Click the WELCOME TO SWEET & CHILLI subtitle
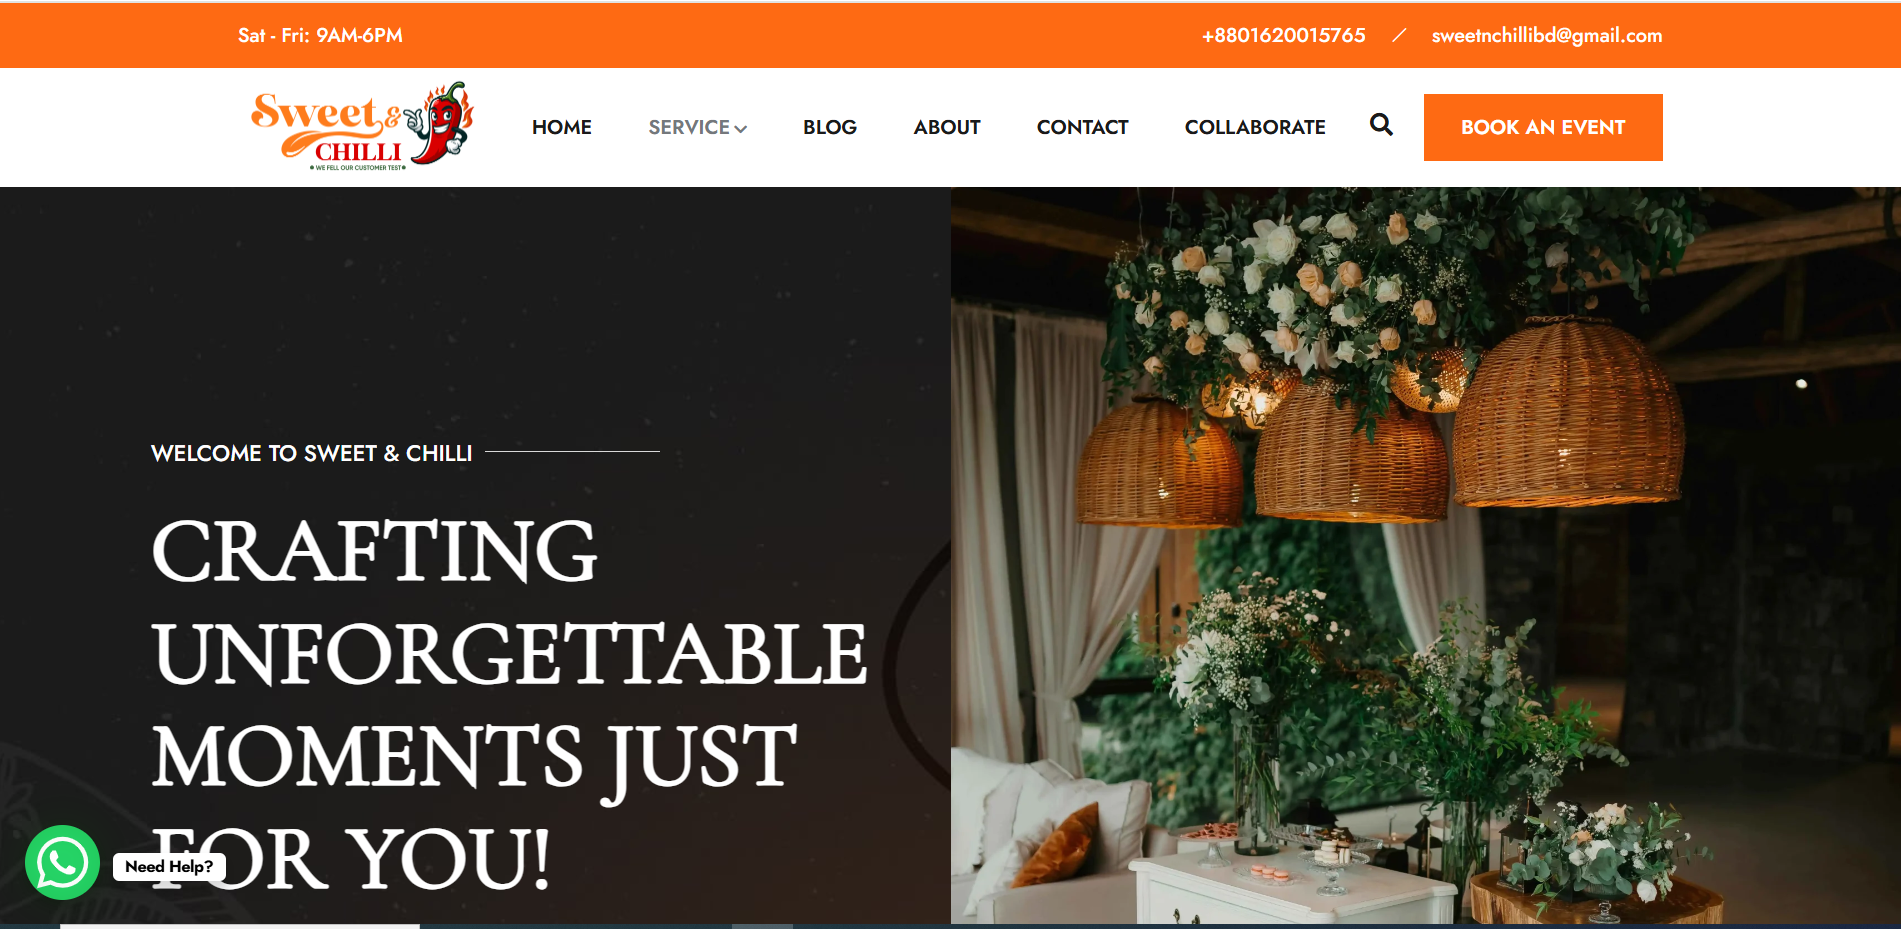This screenshot has width=1901, height=929. pyautogui.click(x=311, y=453)
